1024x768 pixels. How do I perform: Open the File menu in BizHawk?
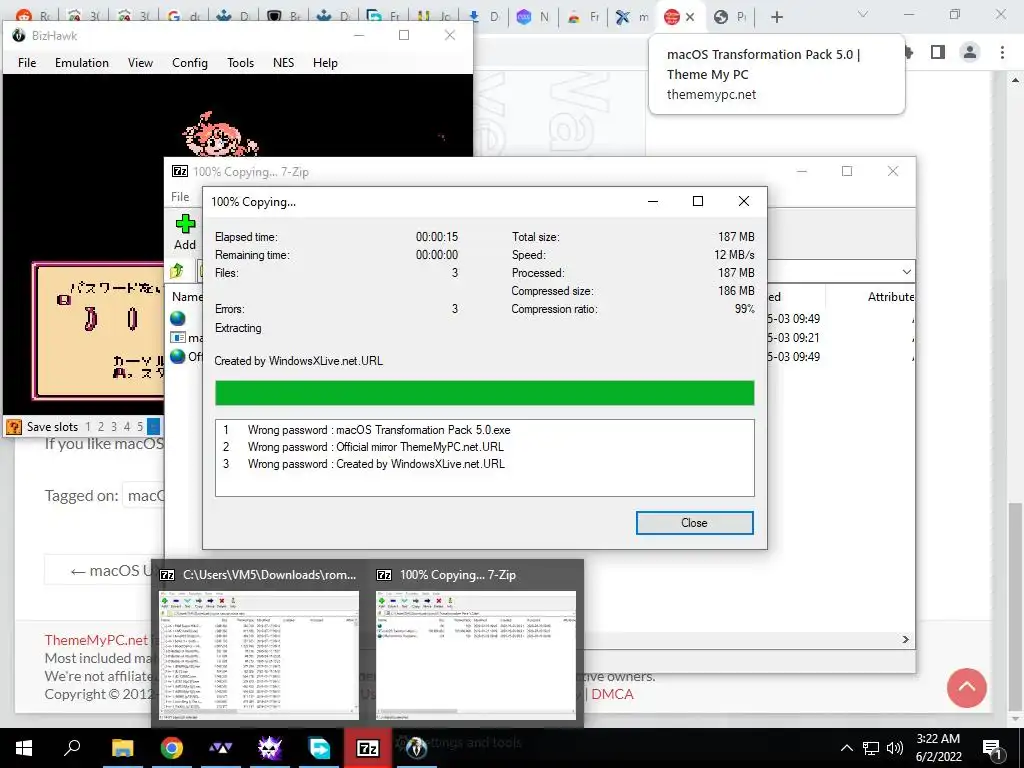click(27, 63)
